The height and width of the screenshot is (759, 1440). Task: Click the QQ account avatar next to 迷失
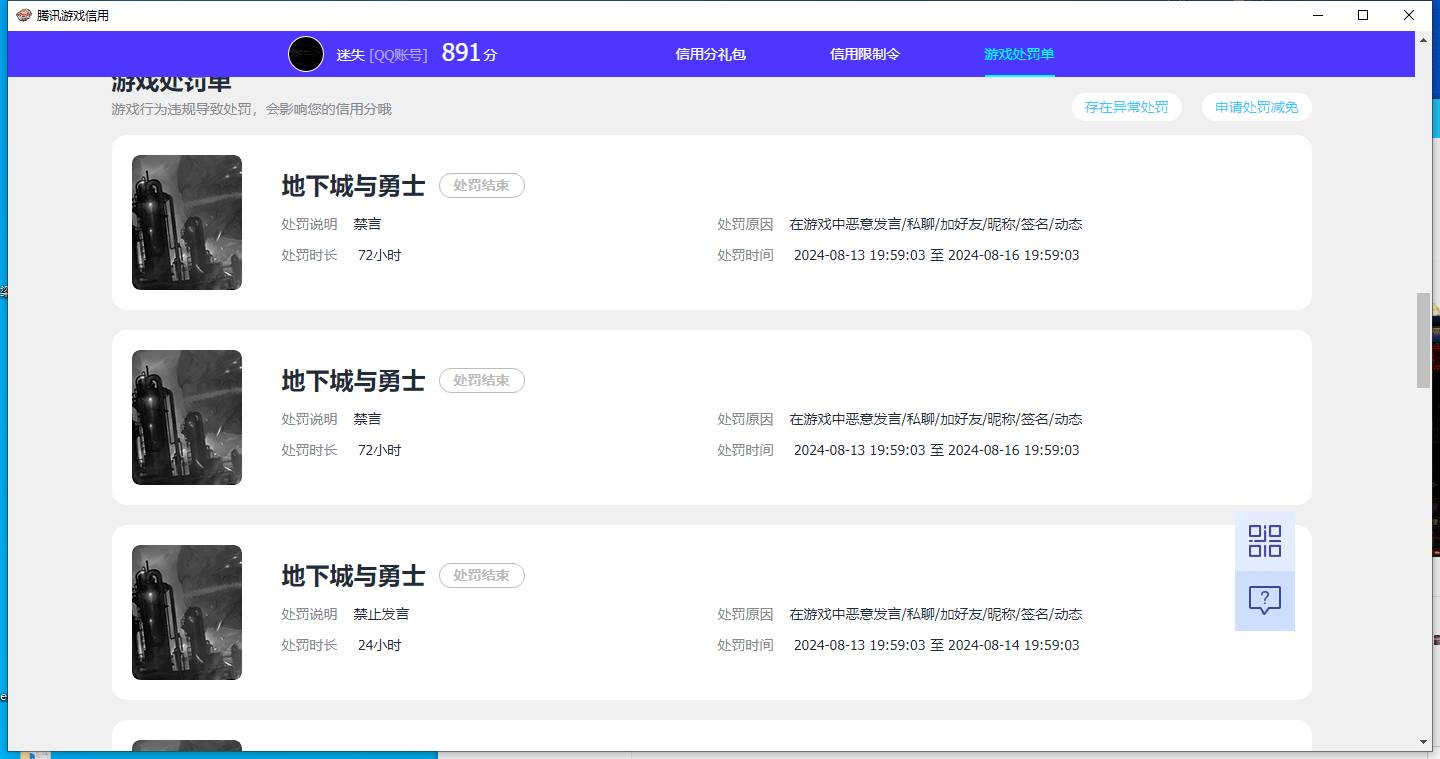point(306,54)
